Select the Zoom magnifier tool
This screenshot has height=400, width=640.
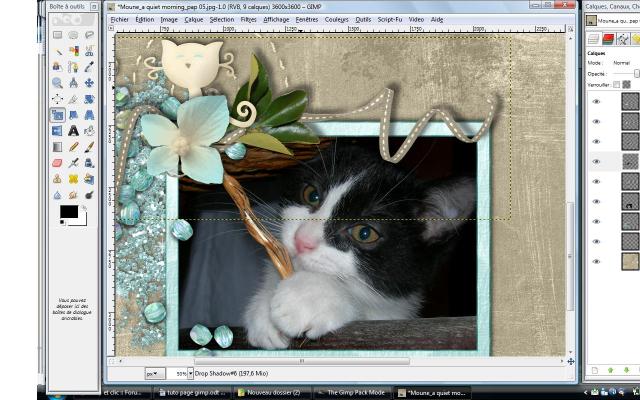point(58,83)
